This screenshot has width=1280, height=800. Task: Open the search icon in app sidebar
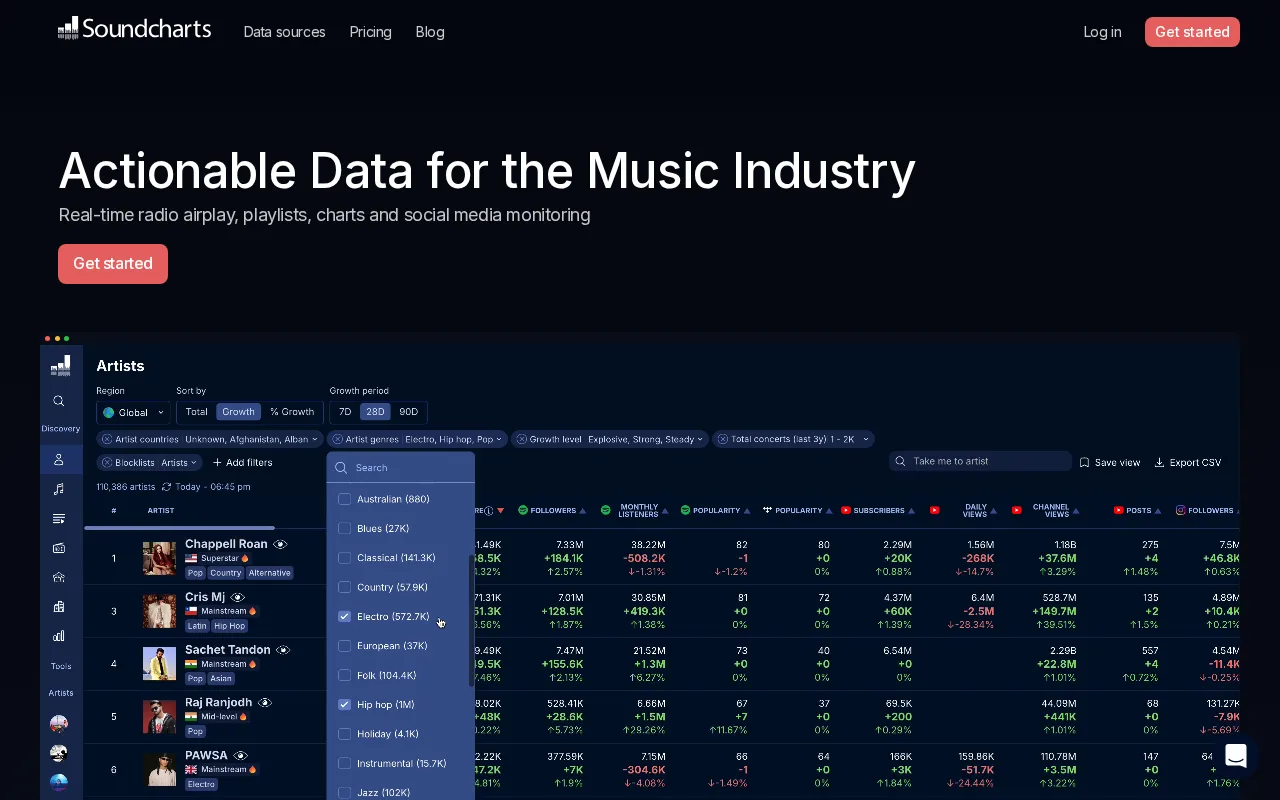(59, 401)
